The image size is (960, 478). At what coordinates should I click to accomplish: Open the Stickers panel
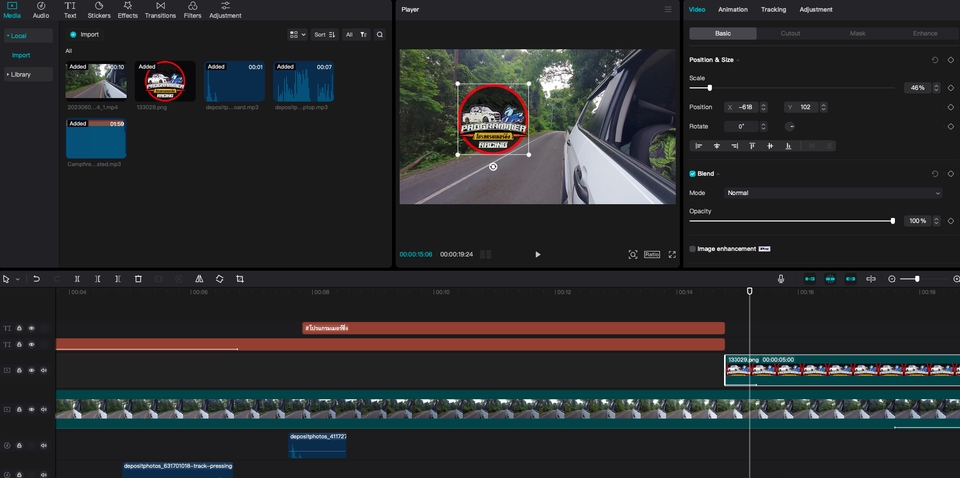point(99,10)
